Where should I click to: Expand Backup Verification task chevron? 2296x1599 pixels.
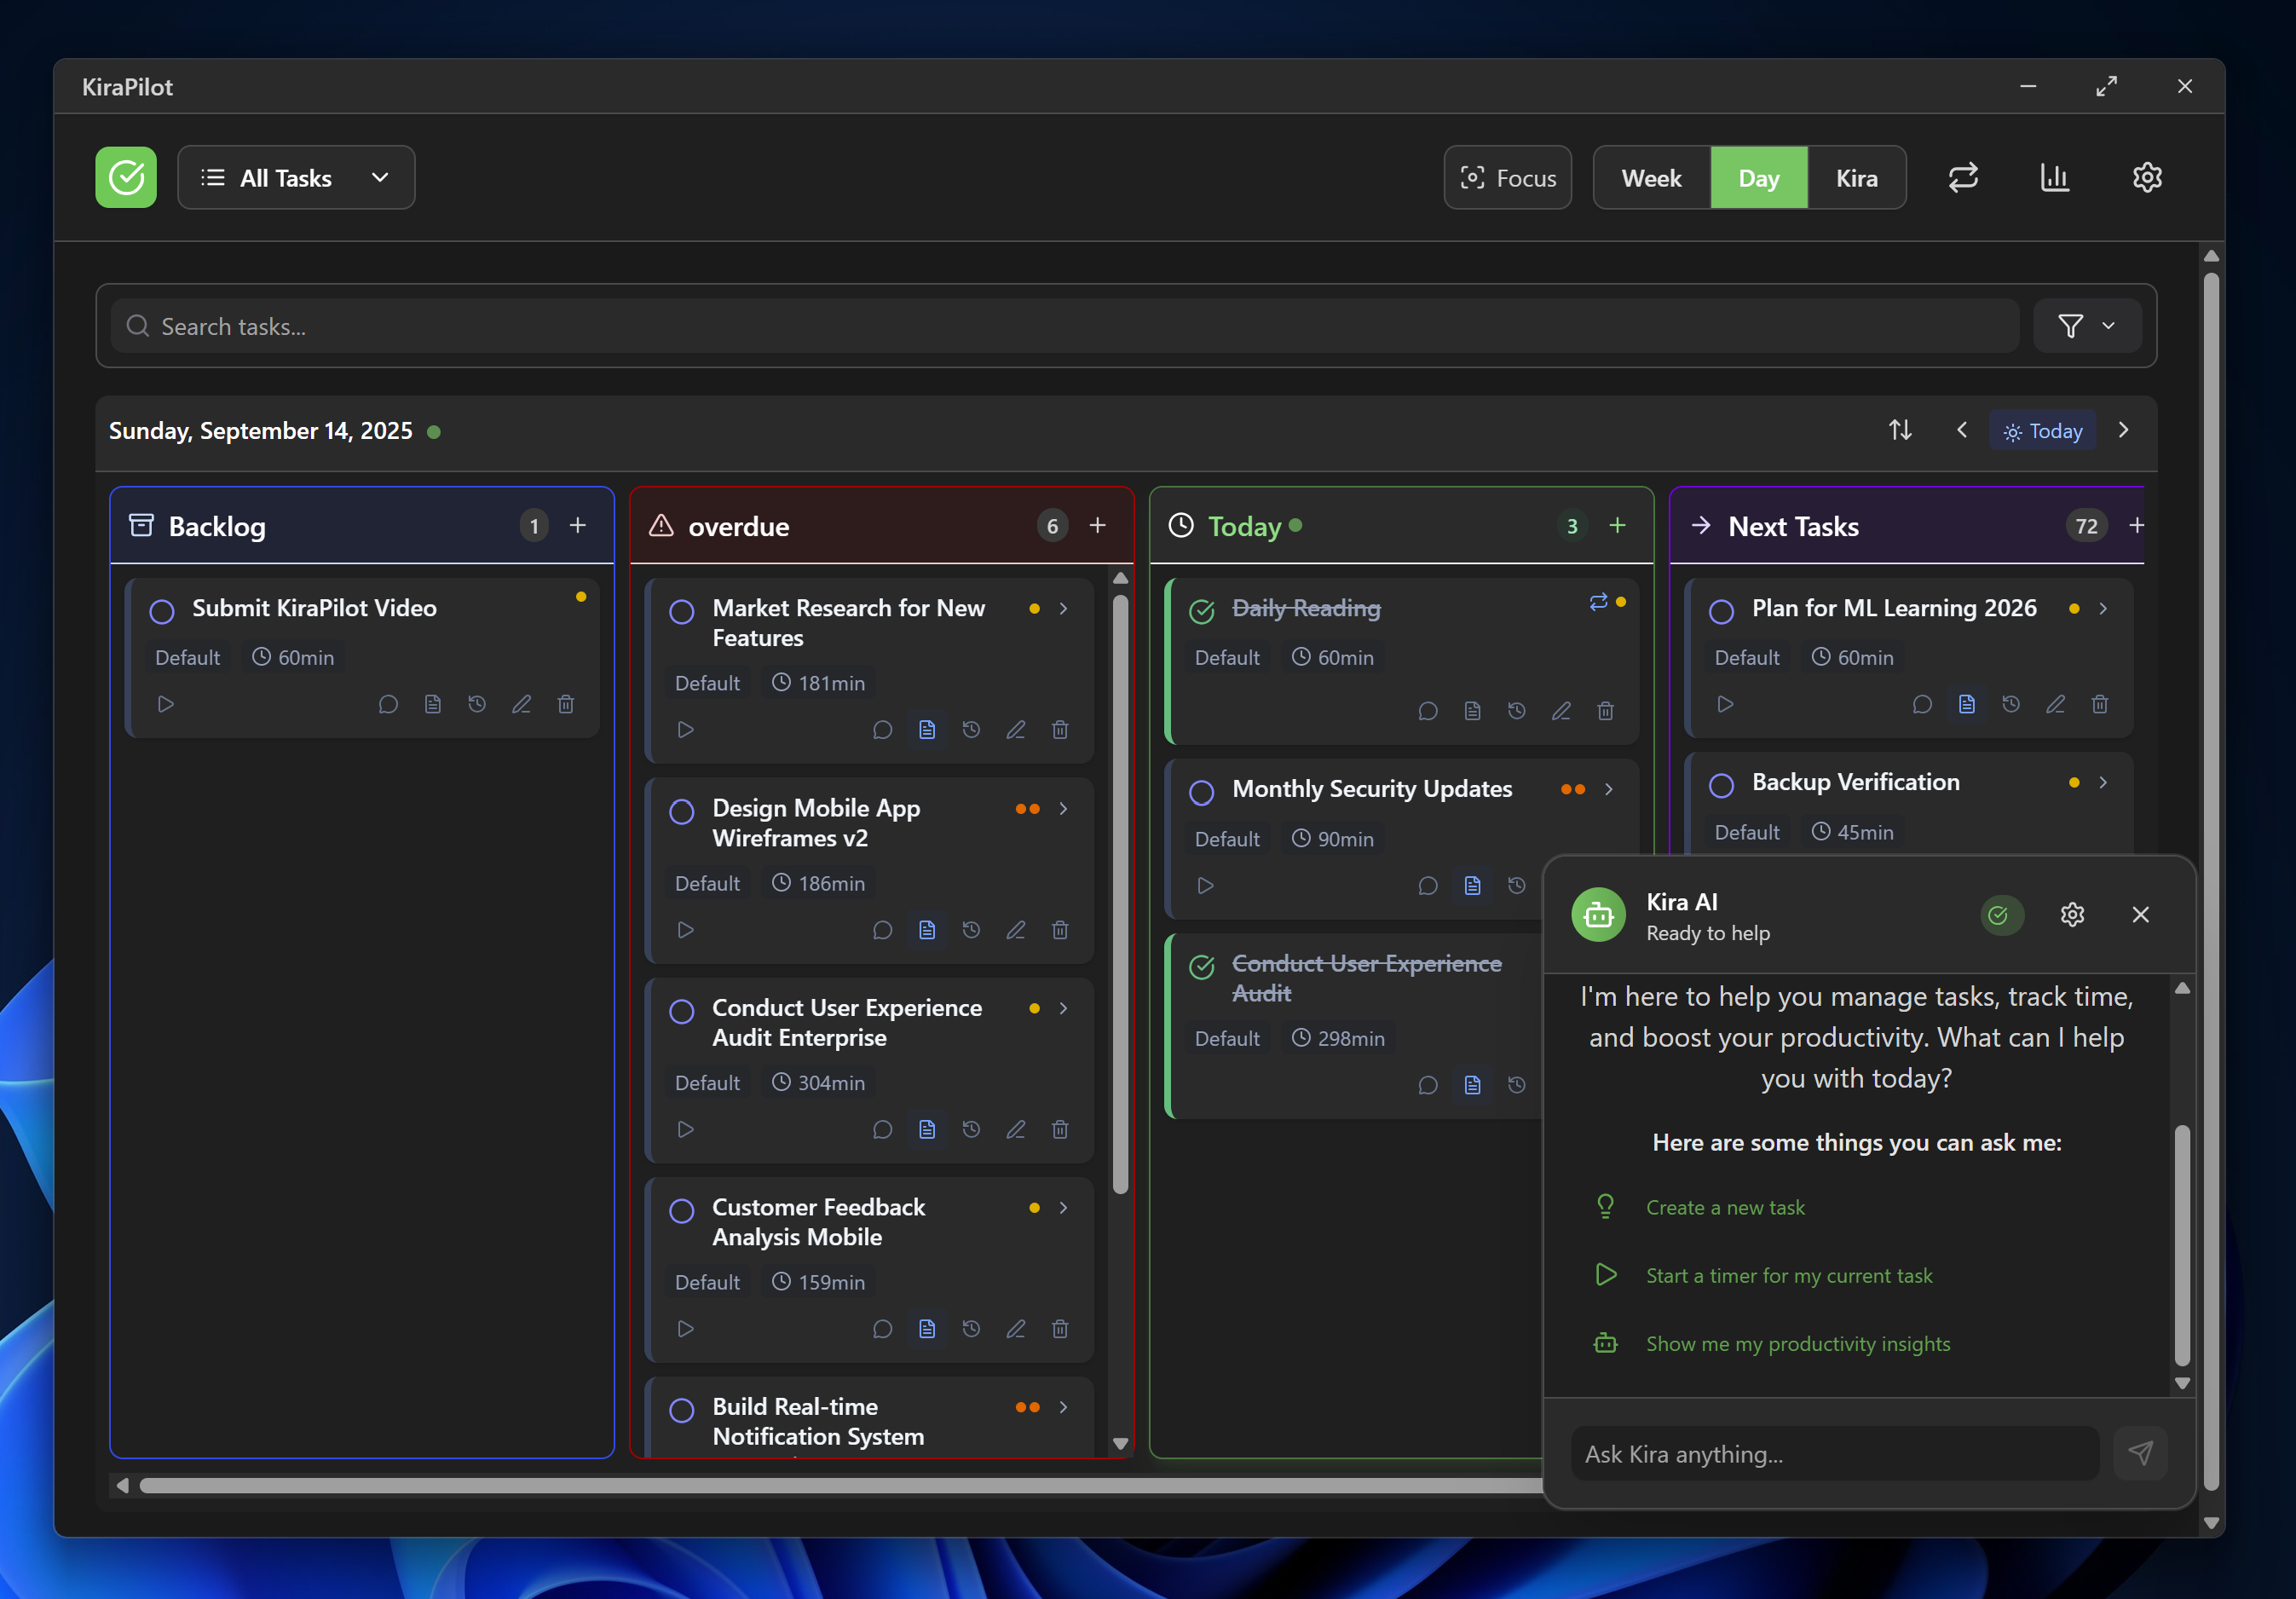(x=2103, y=782)
